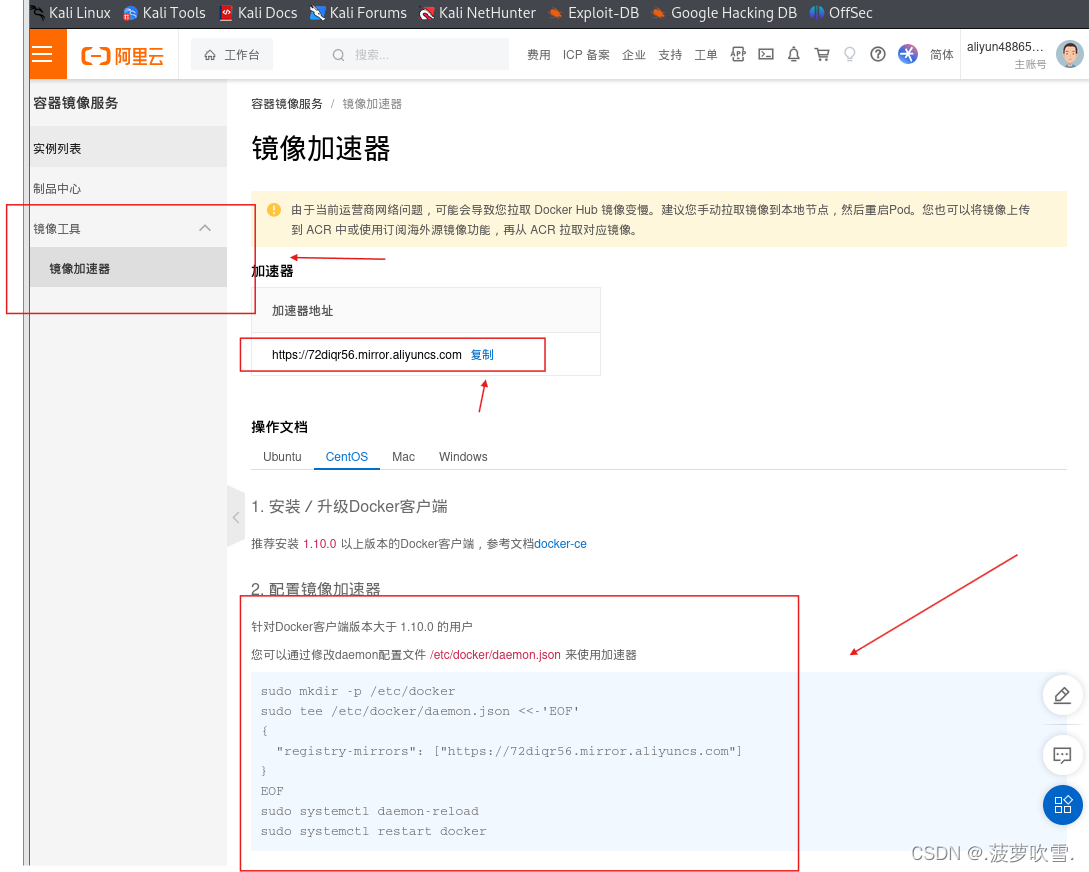Click the blue AI assistant icon
This screenshot has height=872, width=1089.
pos(908,54)
